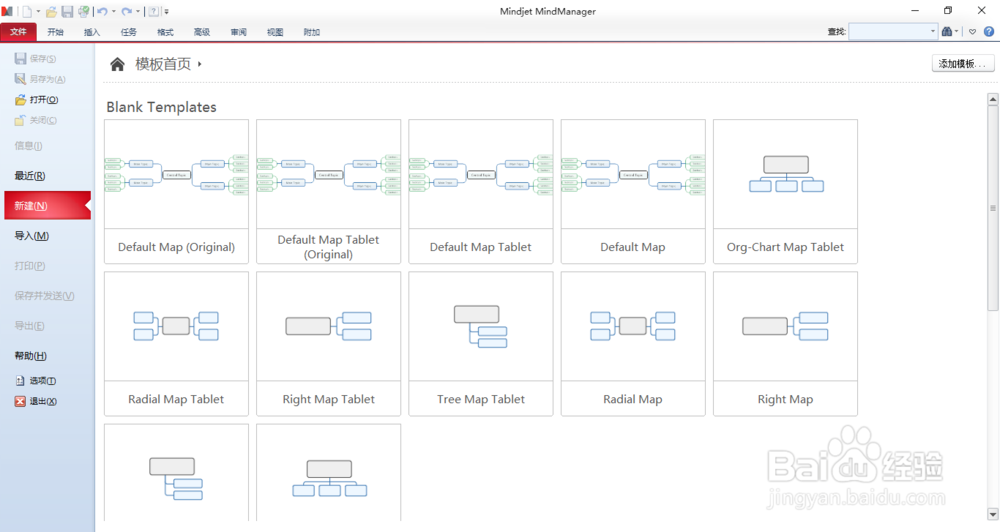Click the question mark help icon in quick access toolbar
This screenshot has width=1000, height=532.
click(x=154, y=11)
